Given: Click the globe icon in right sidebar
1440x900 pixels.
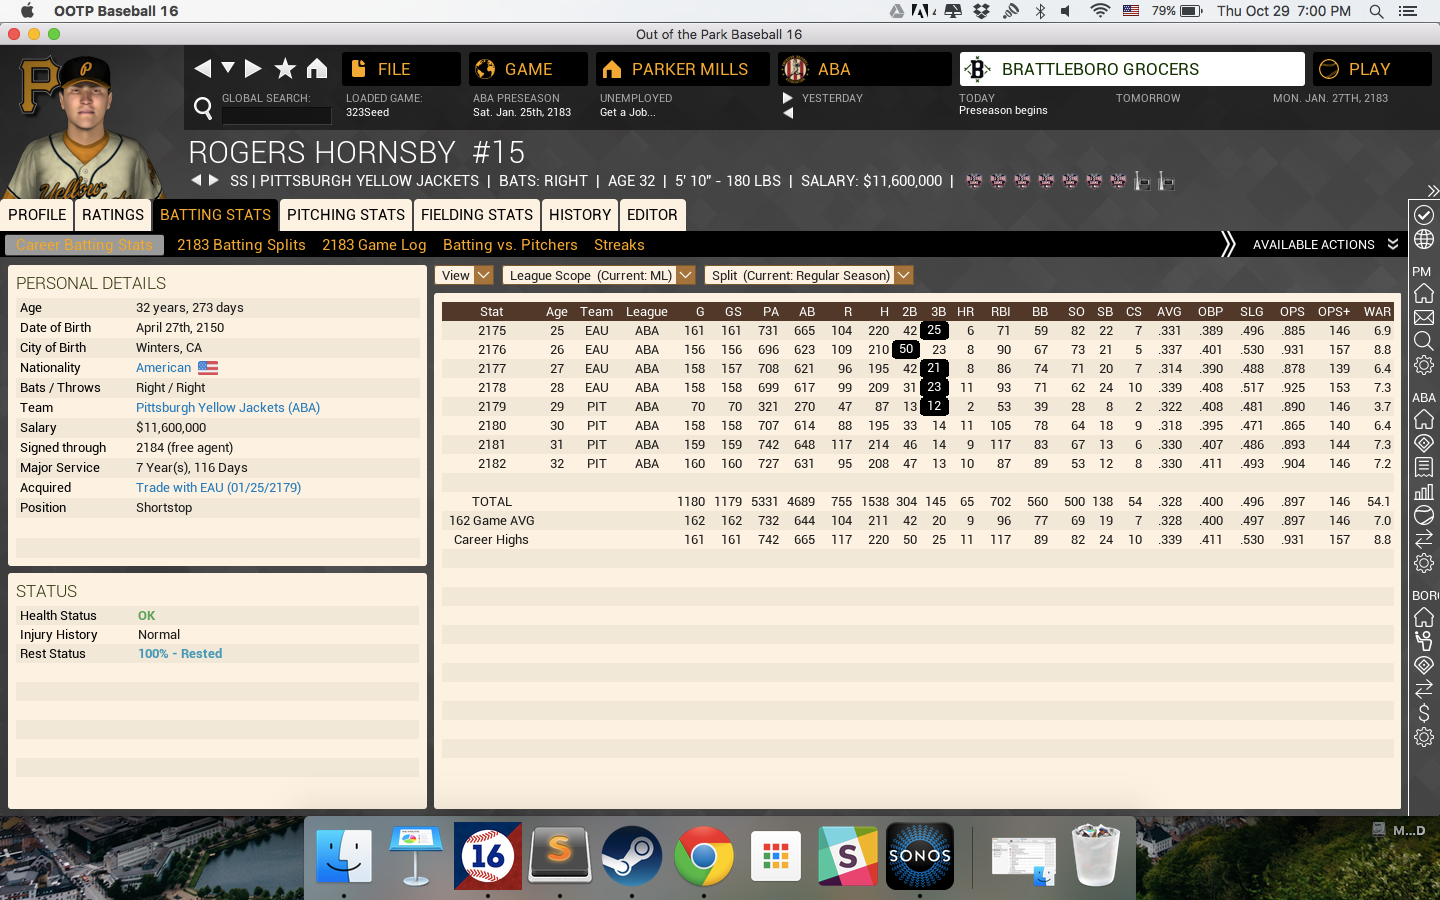Looking at the screenshot, I should pos(1424,240).
